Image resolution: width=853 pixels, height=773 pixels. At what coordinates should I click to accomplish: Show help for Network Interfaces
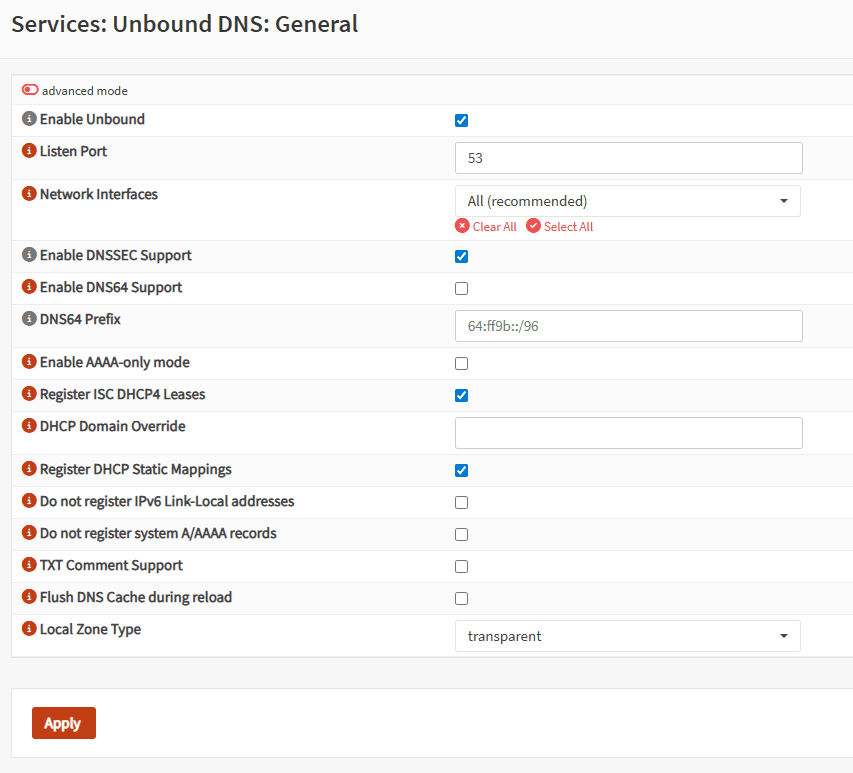[29, 194]
